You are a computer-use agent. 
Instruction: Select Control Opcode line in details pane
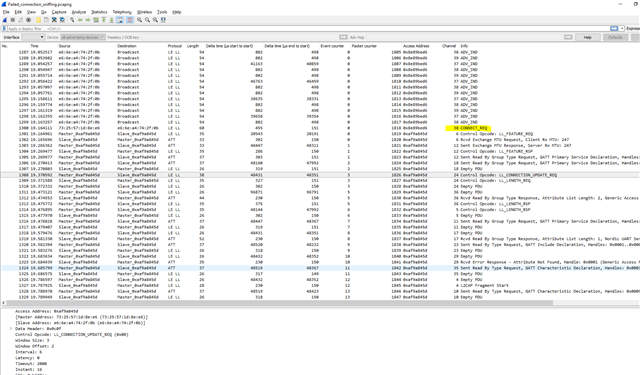point(72,335)
